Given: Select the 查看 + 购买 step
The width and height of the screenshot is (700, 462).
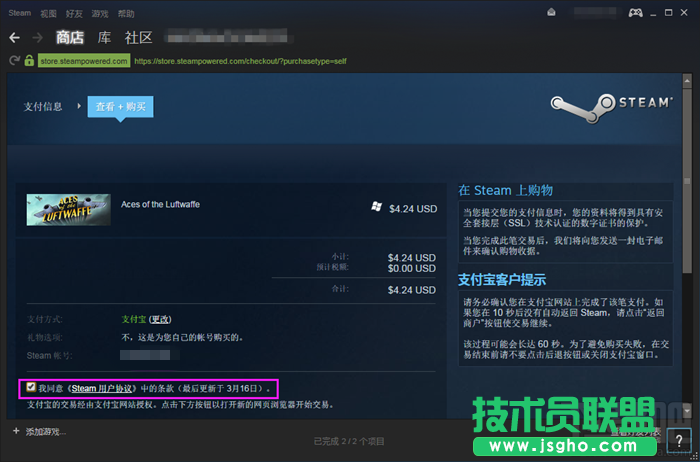Looking at the screenshot, I should click(121, 107).
